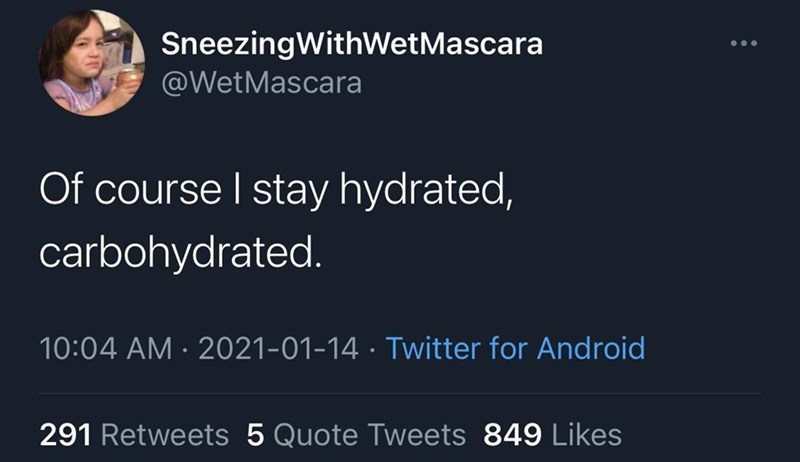Click the word "stay" in the tweet
800x462 pixels.
pyautogui.click(x=288, y=190)
